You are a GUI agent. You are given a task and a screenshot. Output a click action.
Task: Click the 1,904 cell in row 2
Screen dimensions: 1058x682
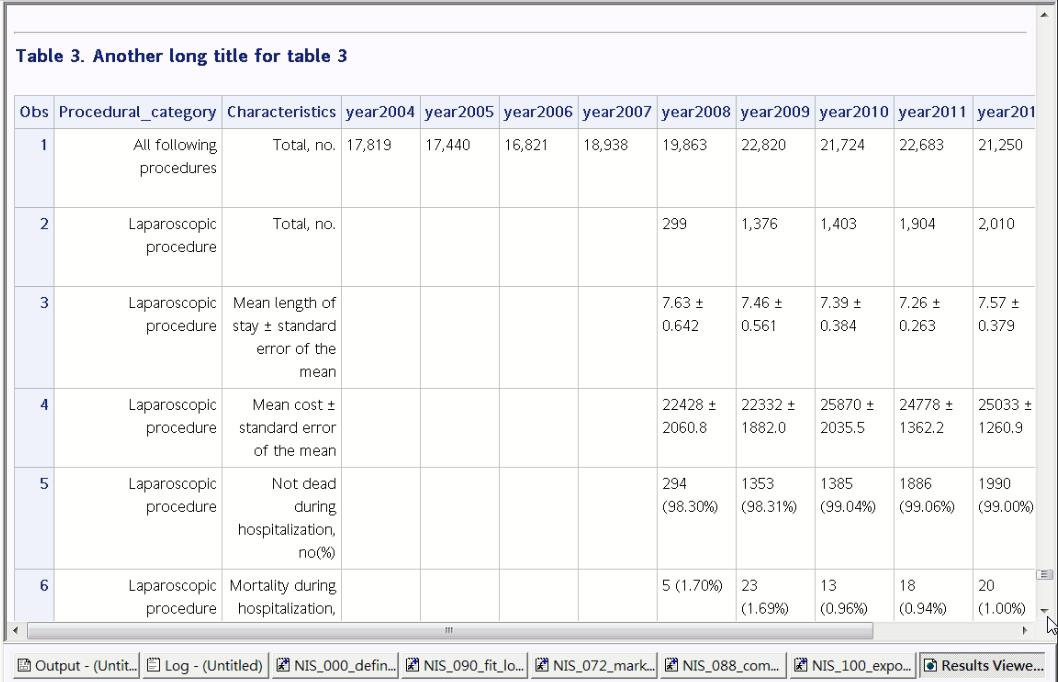[x=933, y=247]
